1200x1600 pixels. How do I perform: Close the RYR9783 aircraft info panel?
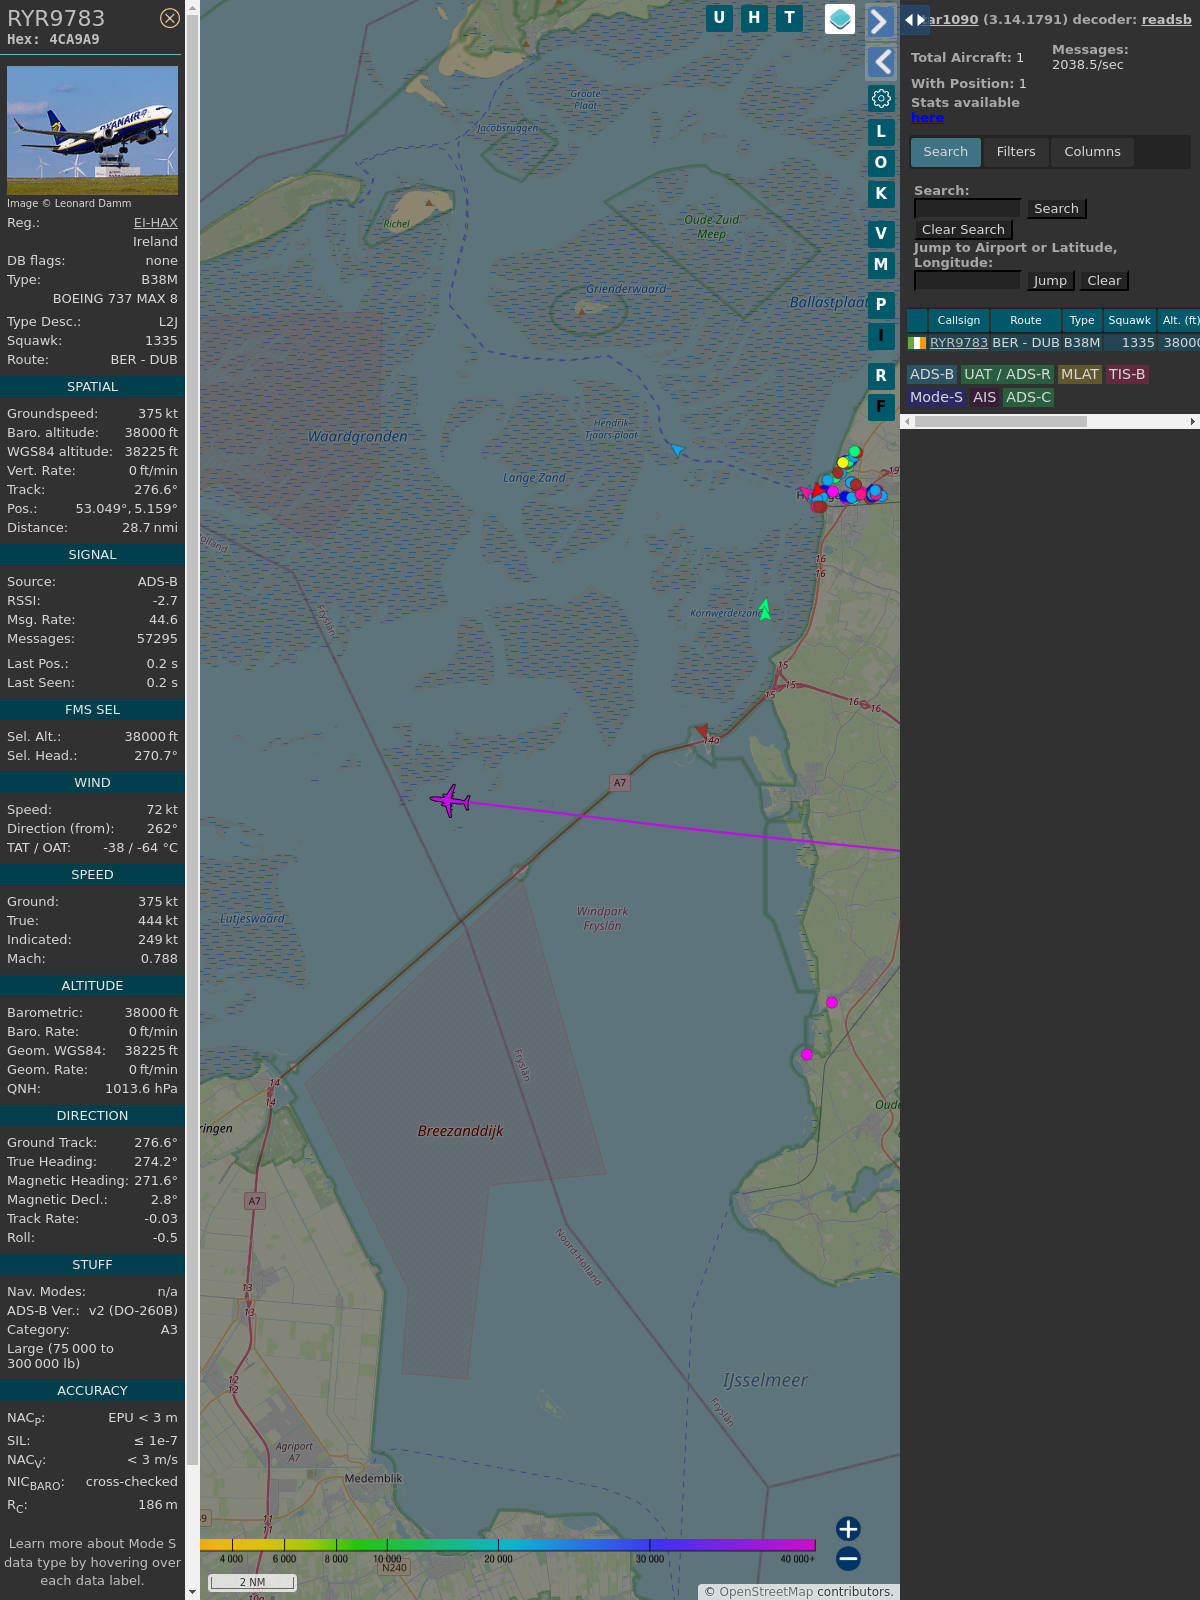(170, 18)
